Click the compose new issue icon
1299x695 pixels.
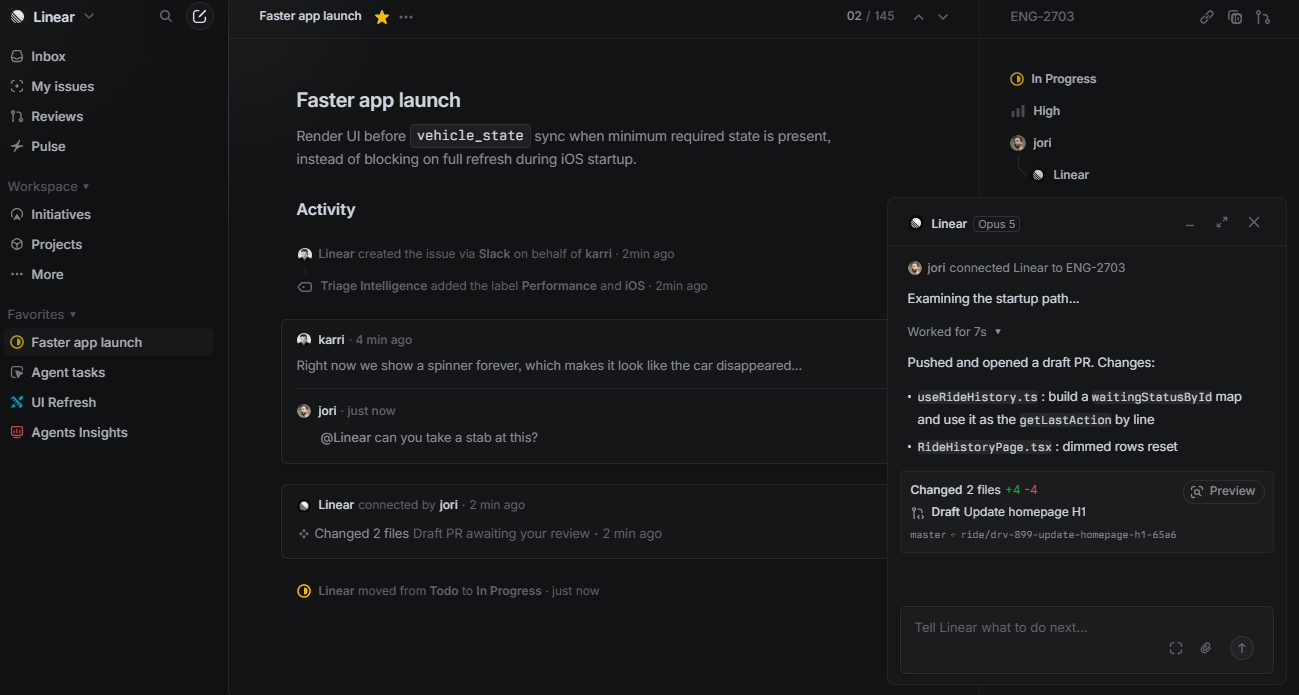click(x=200, y=16)
